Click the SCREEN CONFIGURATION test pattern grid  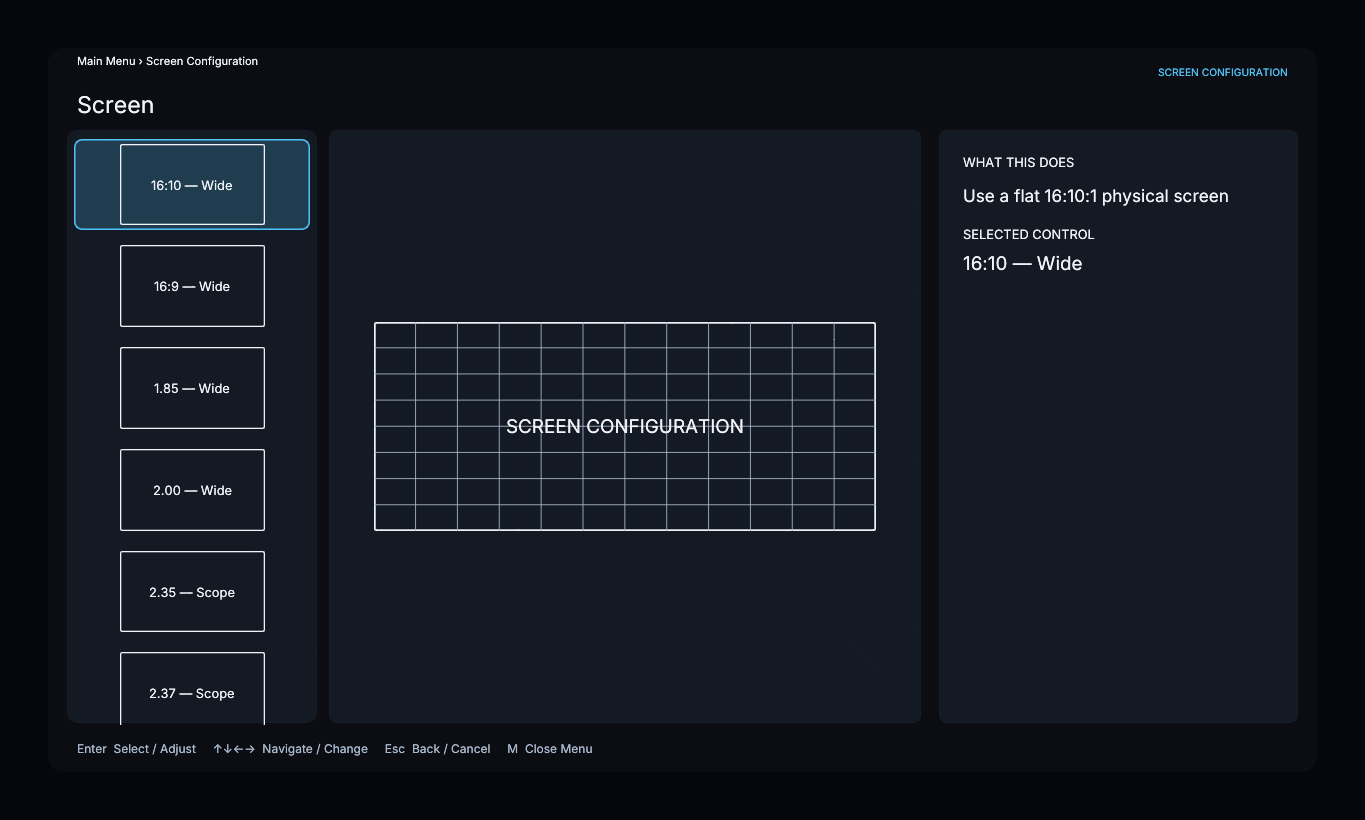625,426
